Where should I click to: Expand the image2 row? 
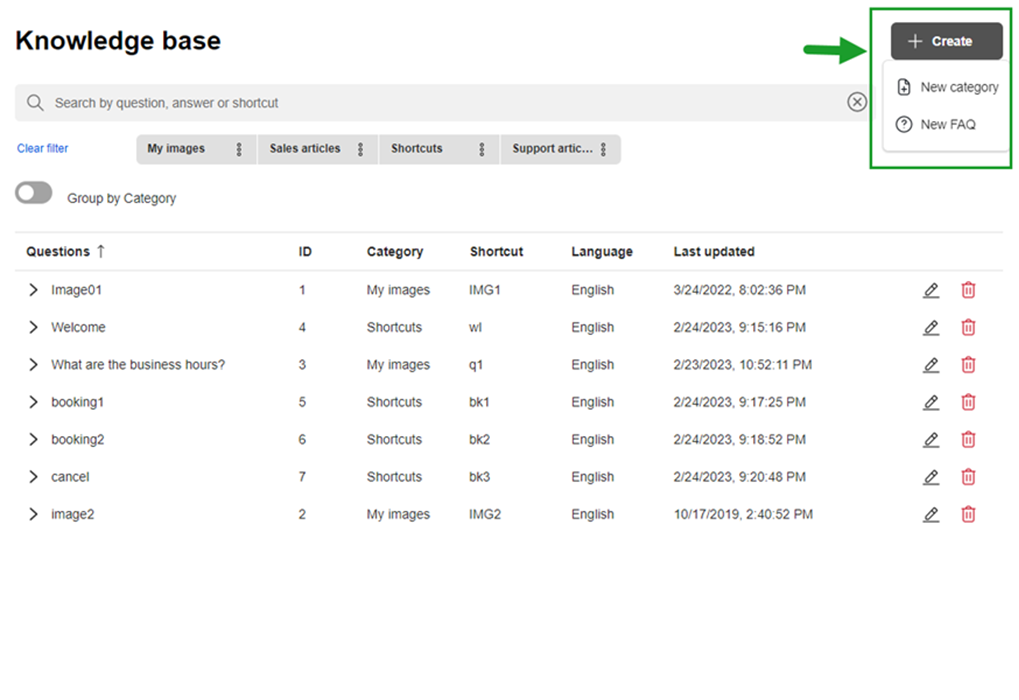[33, 514]
